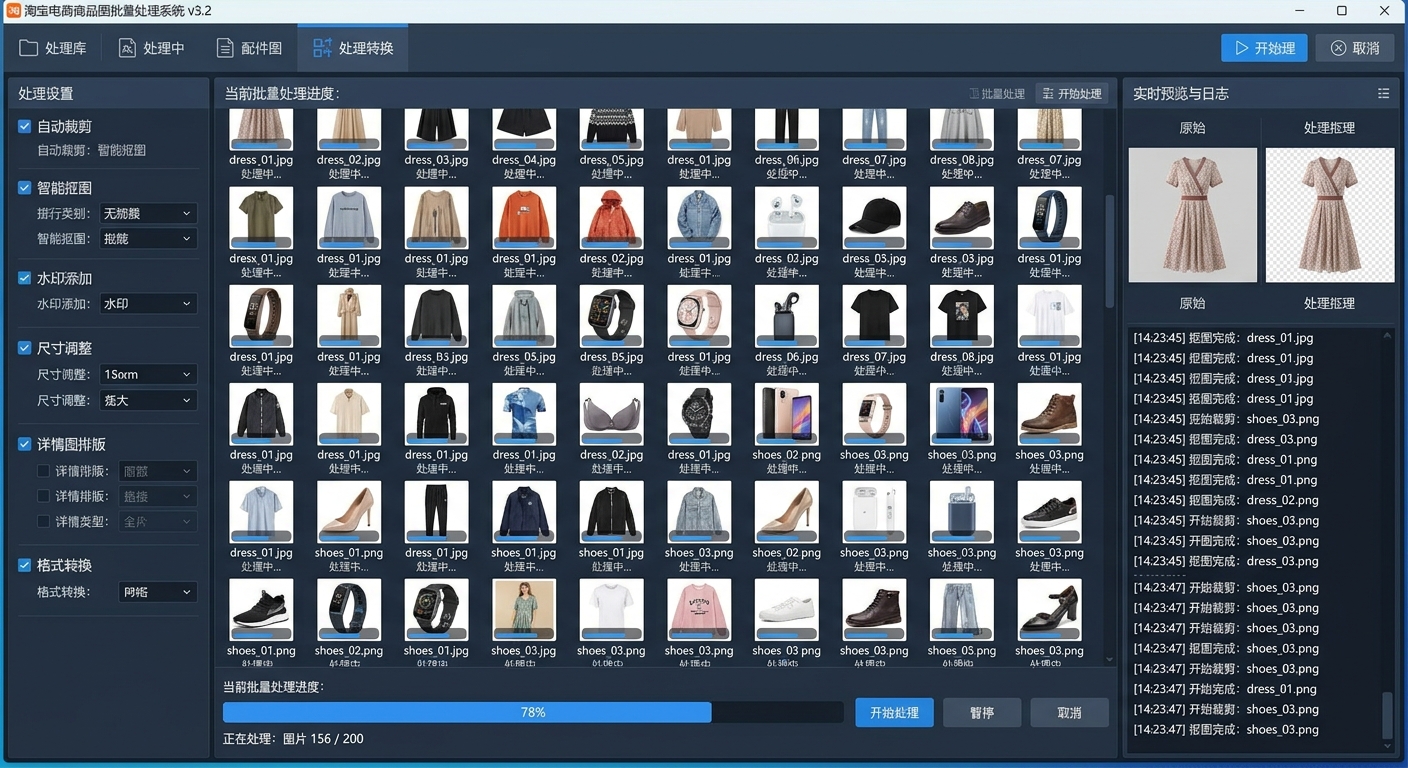
Task: Open the 配件图 tab
Action: [x=249, y=48]
